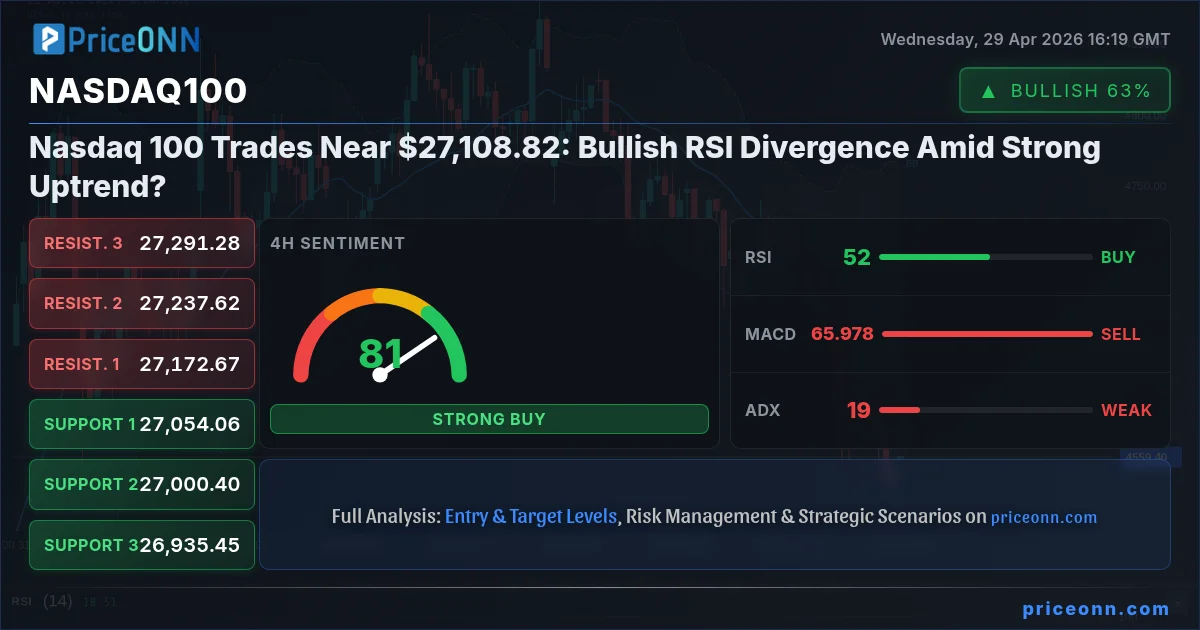Select the RESIST. 3 level 27,291.28
The width and height of the screenshot is (1200, 630).
click(x=142, y=243)
